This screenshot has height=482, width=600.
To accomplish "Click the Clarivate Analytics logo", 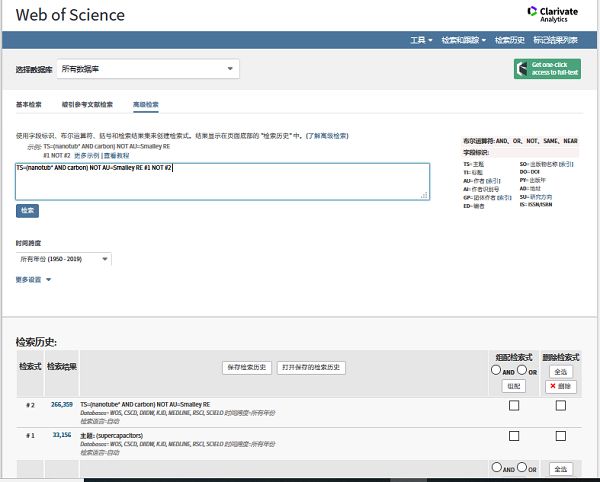I will pos(553,13).
